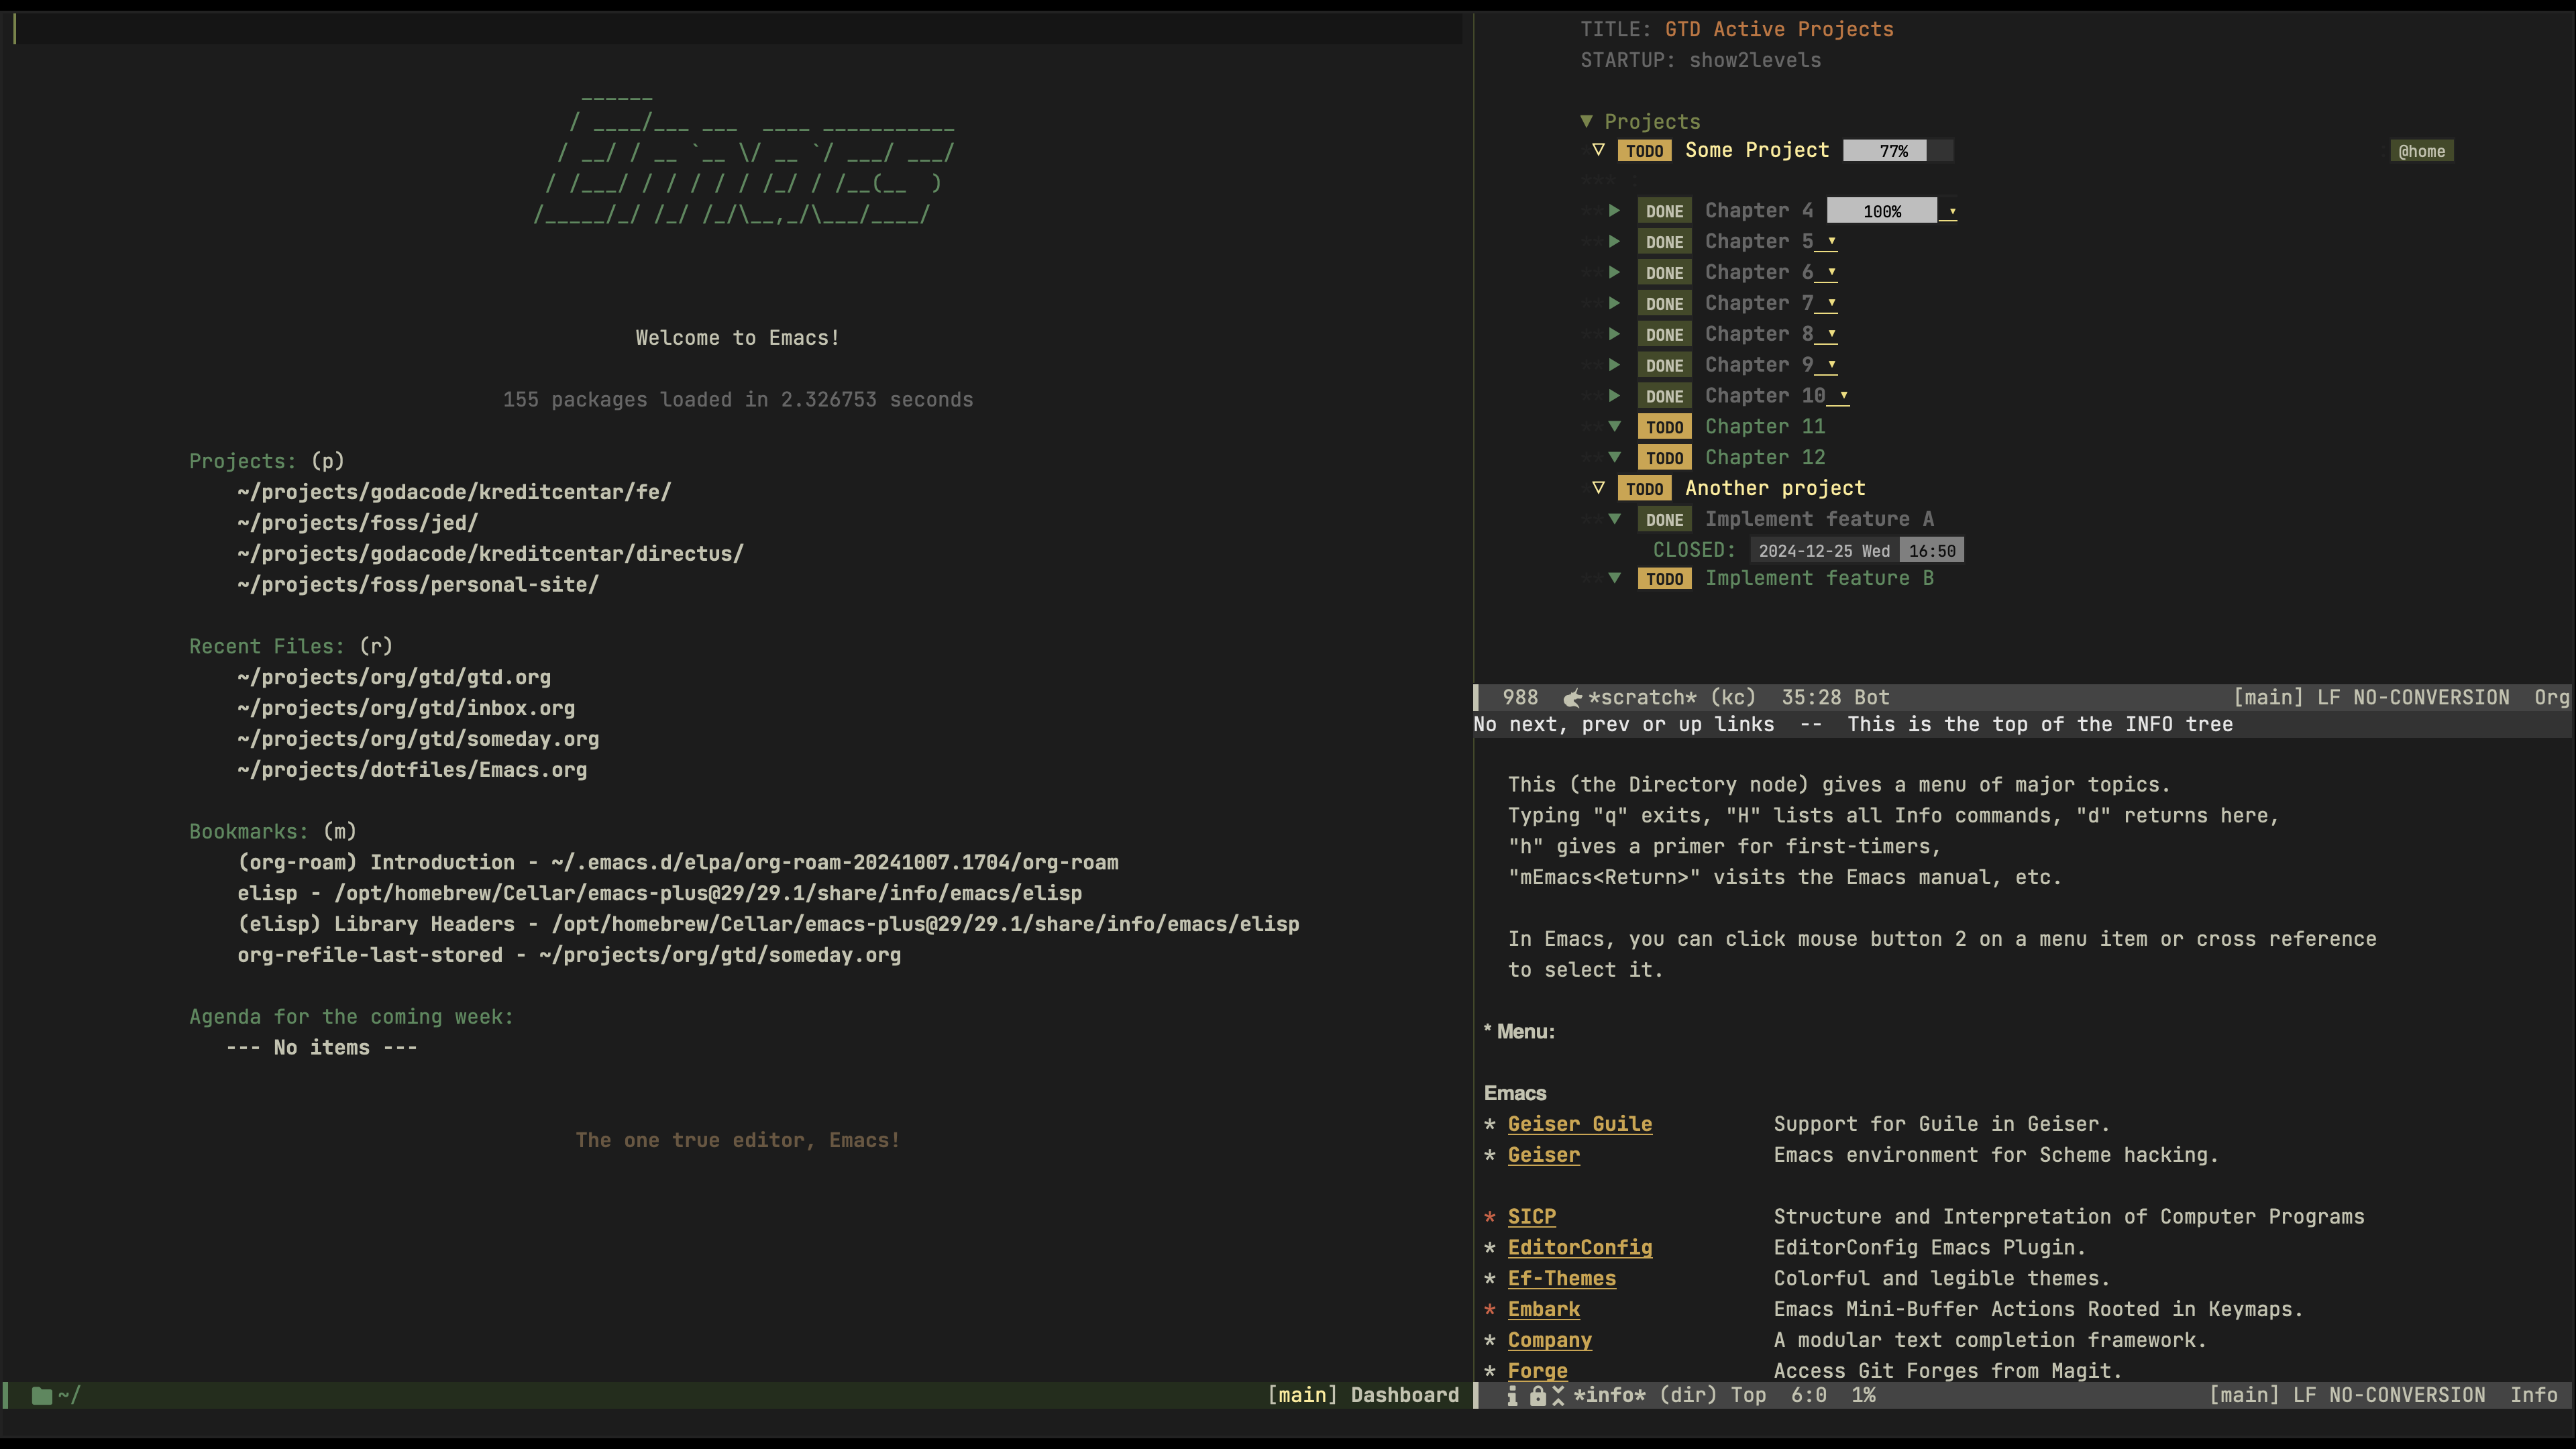Click the star bullet beside Embark entry
The width and height of the screenshot is (2576, 1449).
[x=1490, y=1310]
